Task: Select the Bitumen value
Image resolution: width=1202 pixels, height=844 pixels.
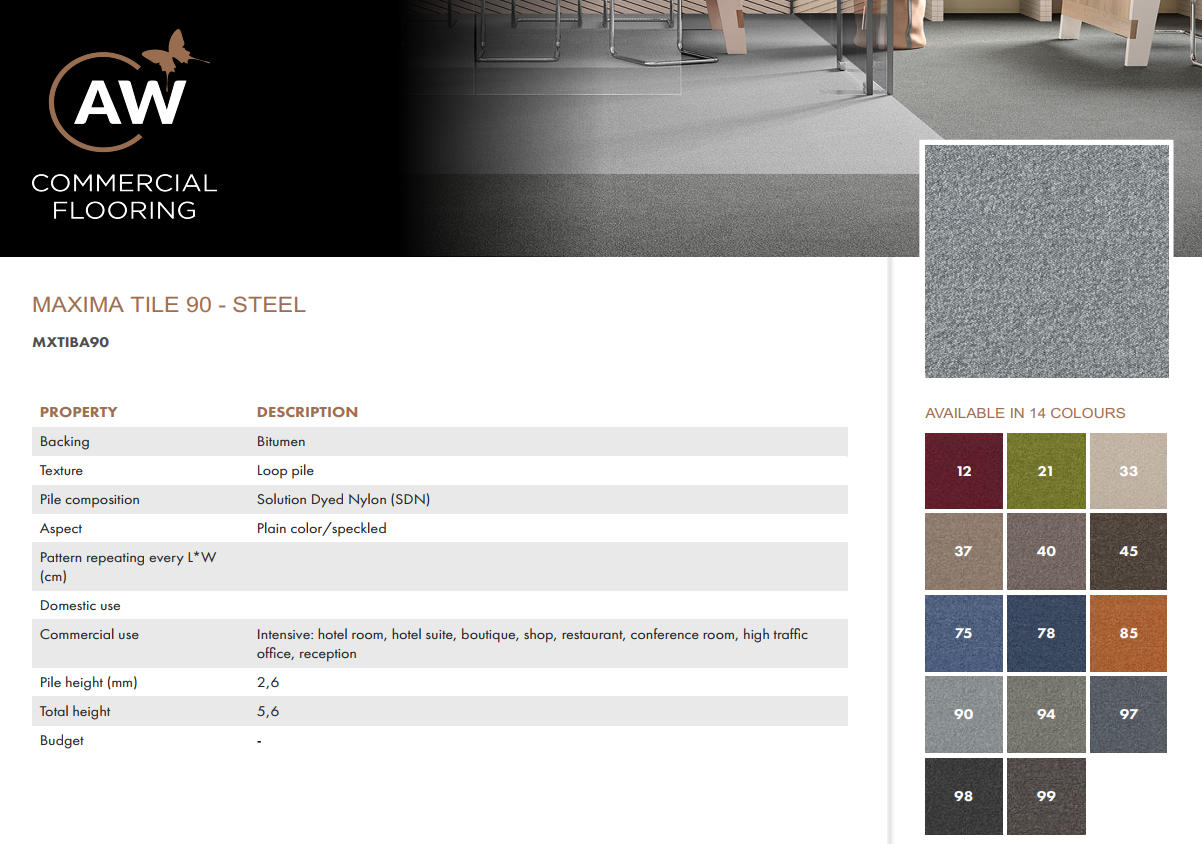Action: [281, 441]
